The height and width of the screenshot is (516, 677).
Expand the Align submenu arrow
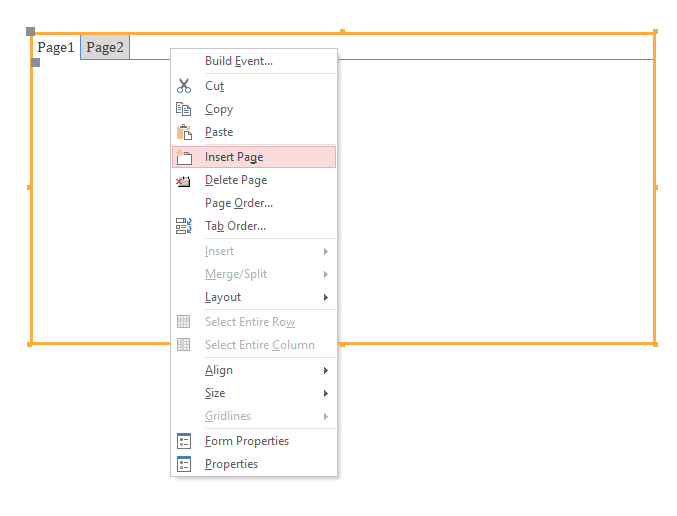coord(326,370)
